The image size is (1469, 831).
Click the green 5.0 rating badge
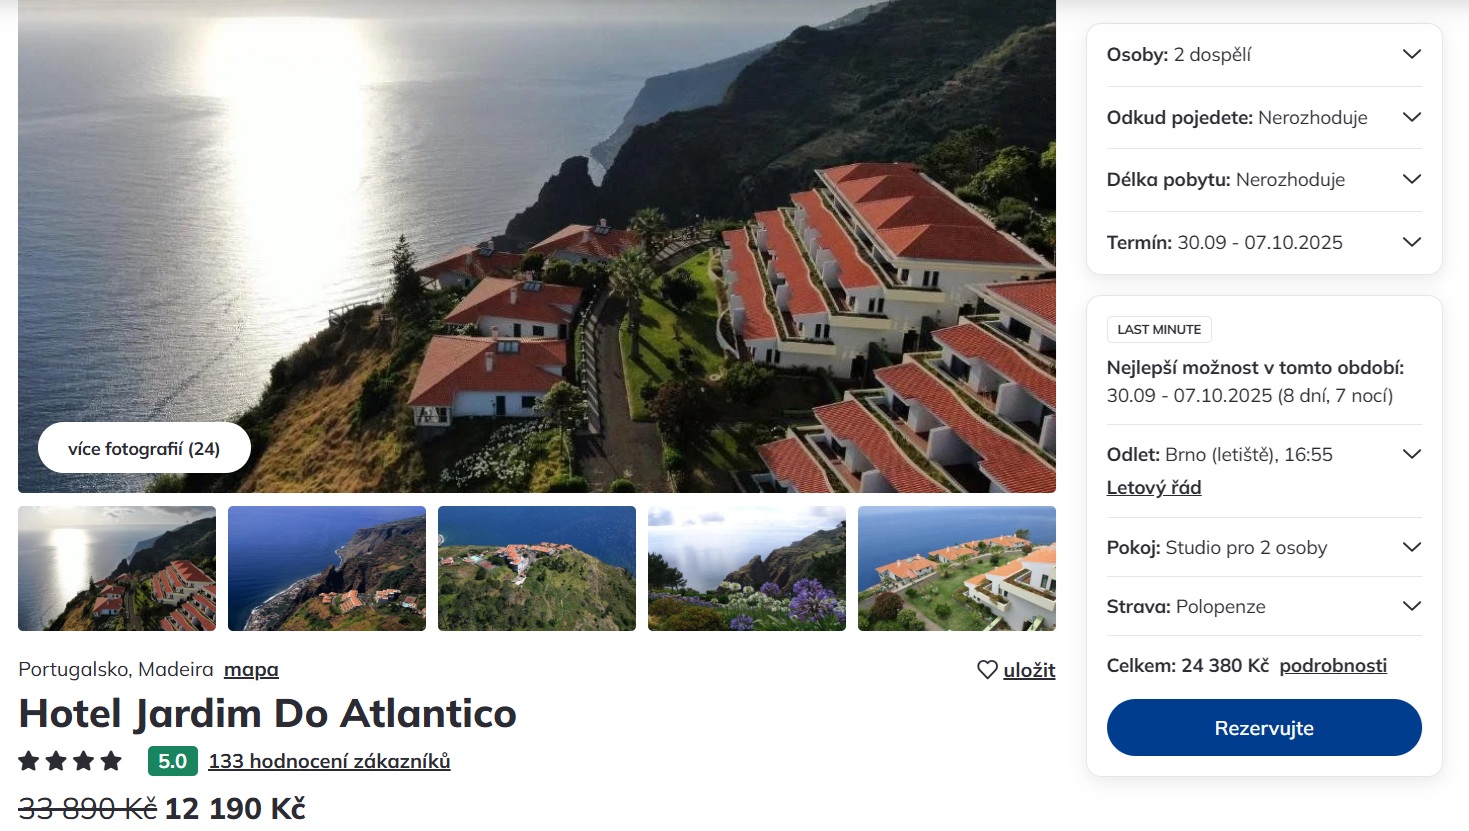click(172, 762)
